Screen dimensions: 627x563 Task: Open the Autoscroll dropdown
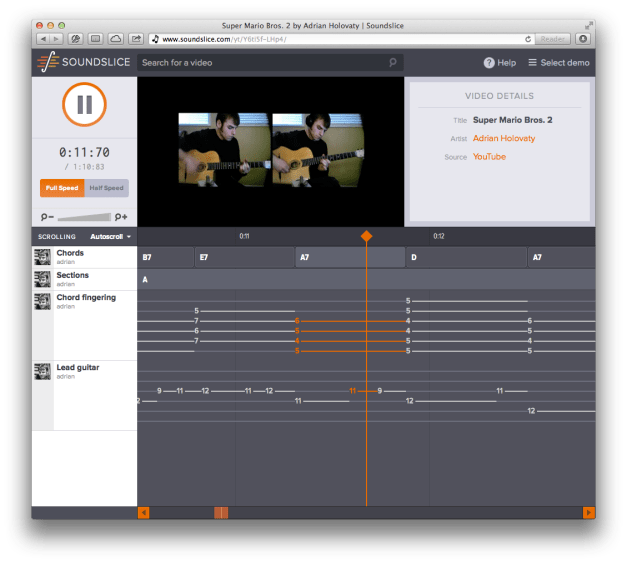click(x=111, y=237)
